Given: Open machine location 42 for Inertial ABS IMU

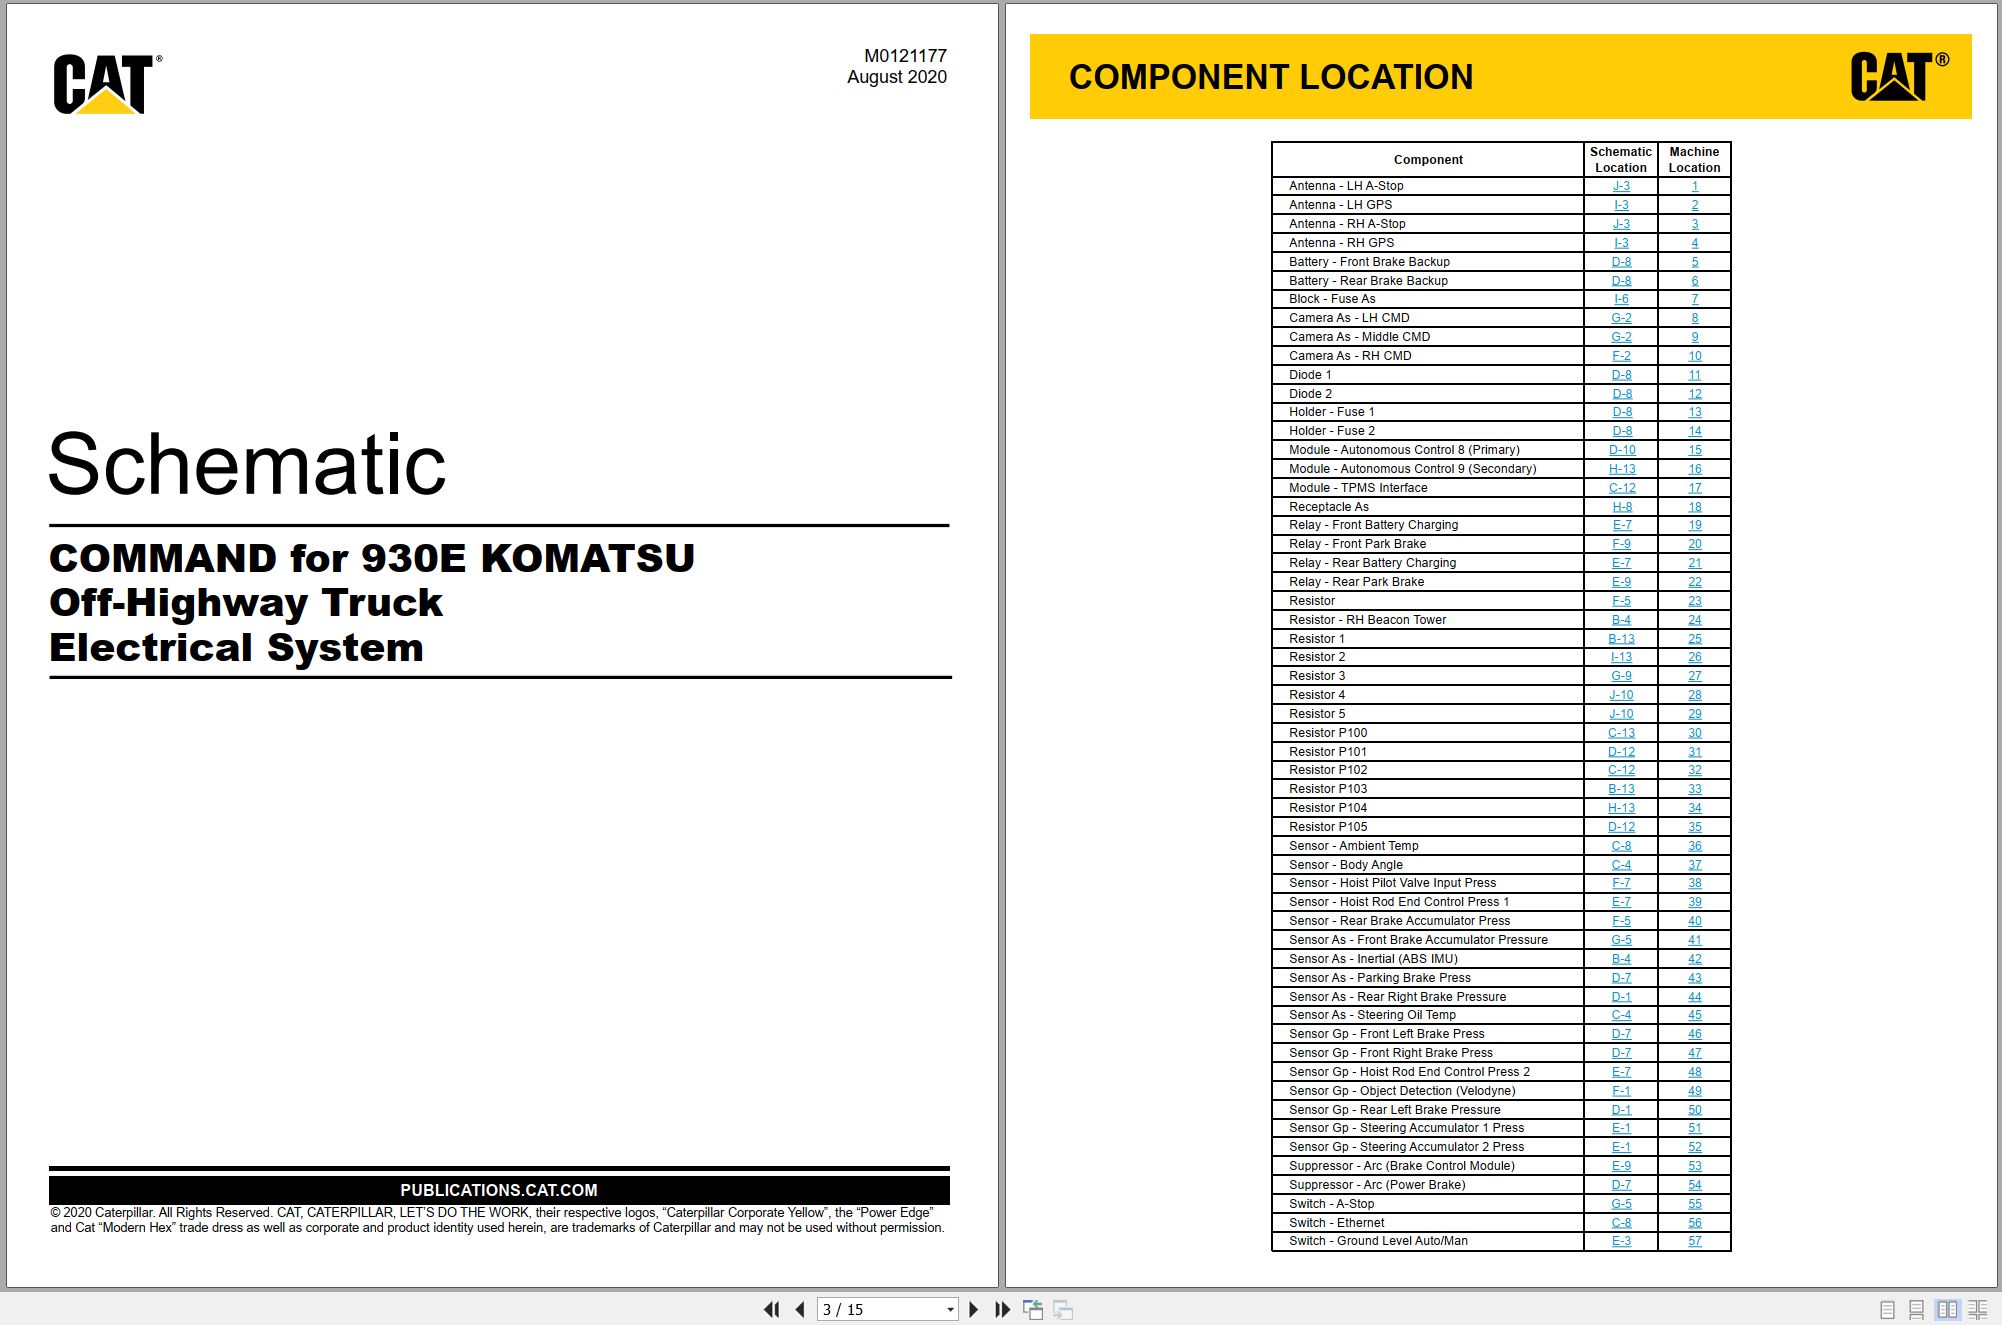Looking at the screenshot, I should point(1694,959).
